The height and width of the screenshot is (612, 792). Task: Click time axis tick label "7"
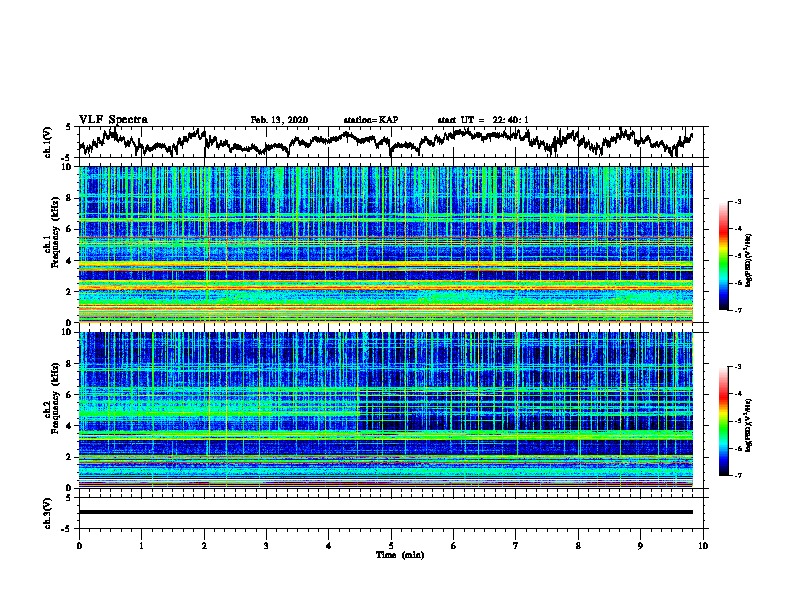pyautogui.click(x=516, y=546)
